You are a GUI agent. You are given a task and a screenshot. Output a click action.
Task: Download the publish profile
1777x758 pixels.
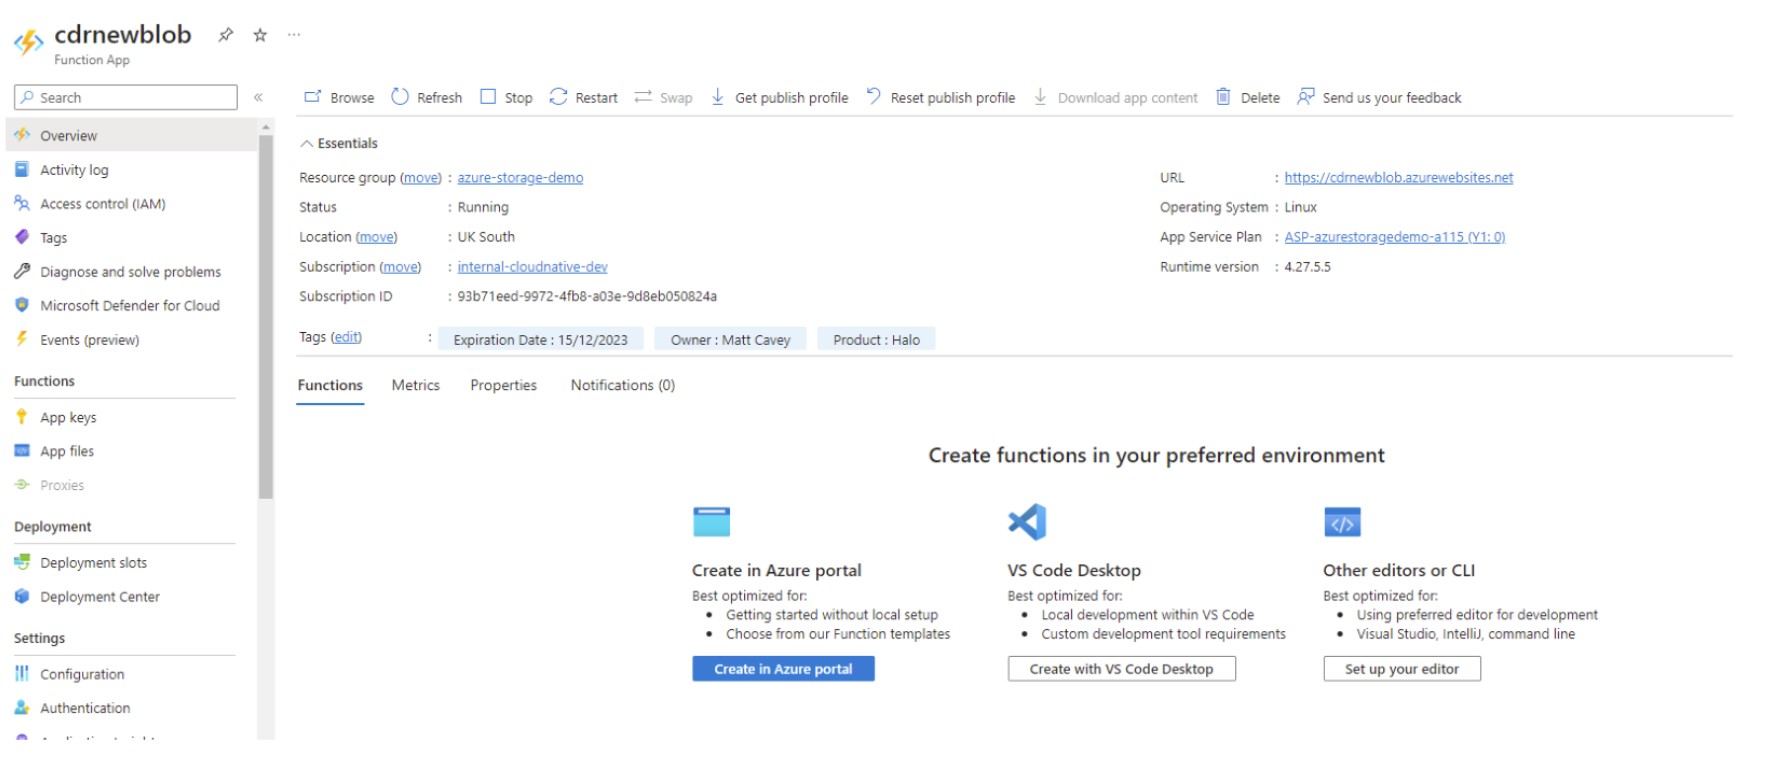point(780,97)
